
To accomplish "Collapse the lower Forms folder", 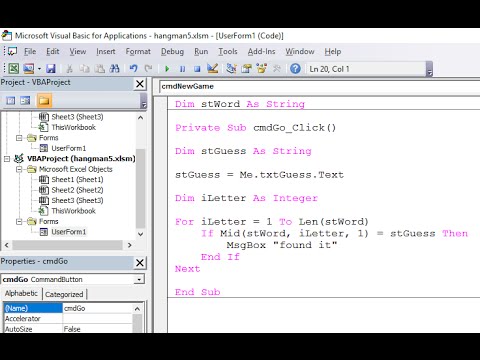I will click(x=19, y=222).
